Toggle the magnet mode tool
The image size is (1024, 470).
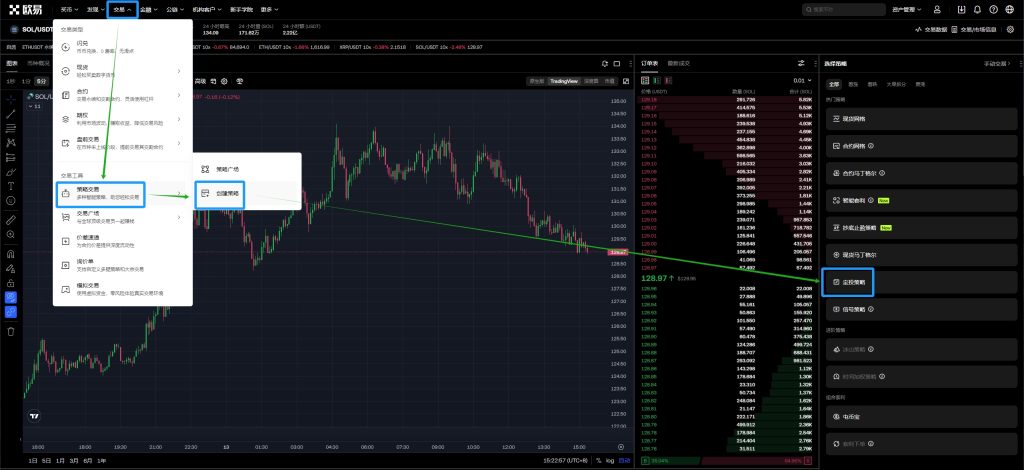click(10, 254)
